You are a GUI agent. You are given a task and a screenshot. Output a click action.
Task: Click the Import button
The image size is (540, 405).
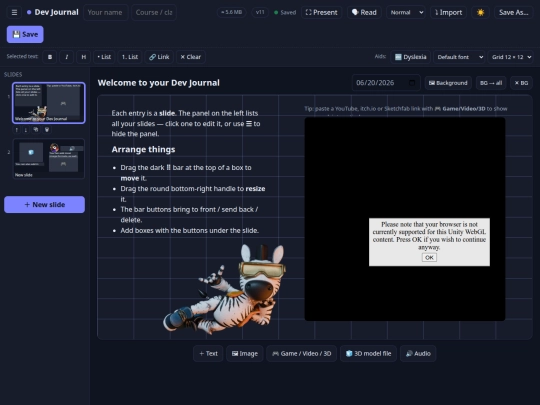(x=448, y=12)
